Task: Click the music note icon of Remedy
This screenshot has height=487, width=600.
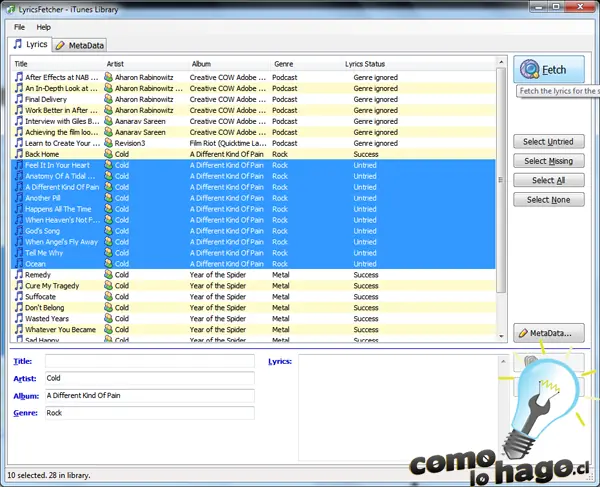Action: point(19,274)
